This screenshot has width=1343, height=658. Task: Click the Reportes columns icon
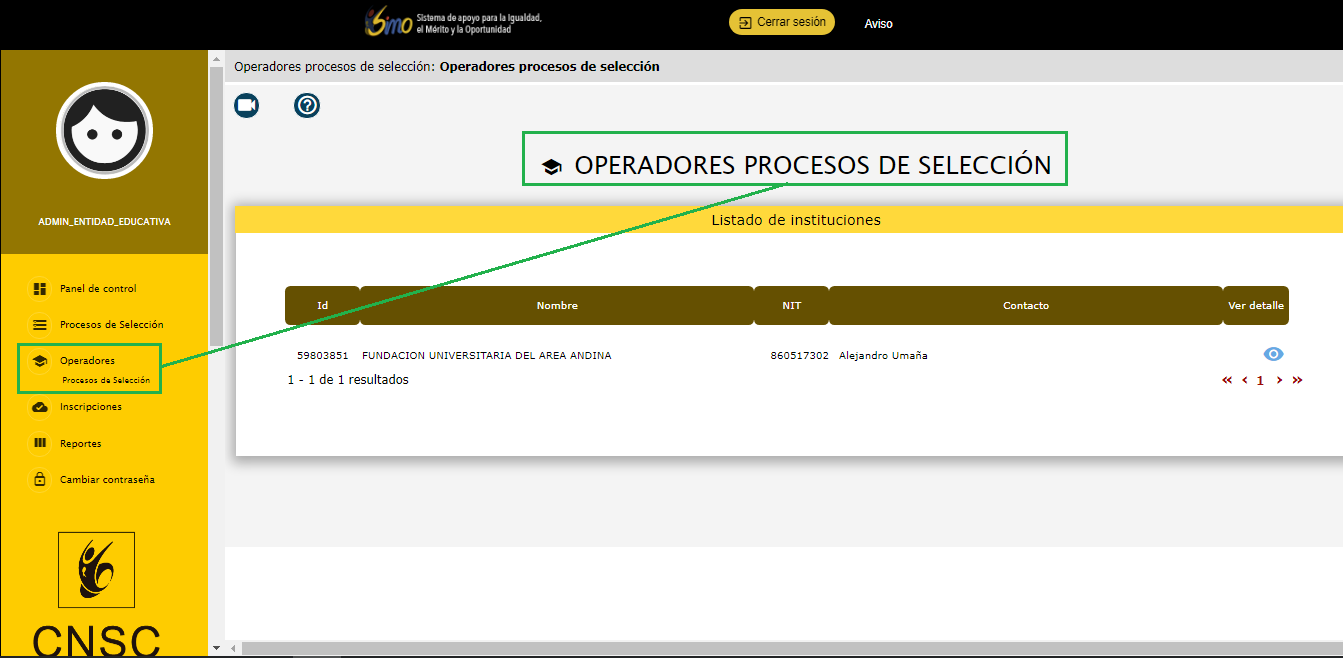pos(40,443)
